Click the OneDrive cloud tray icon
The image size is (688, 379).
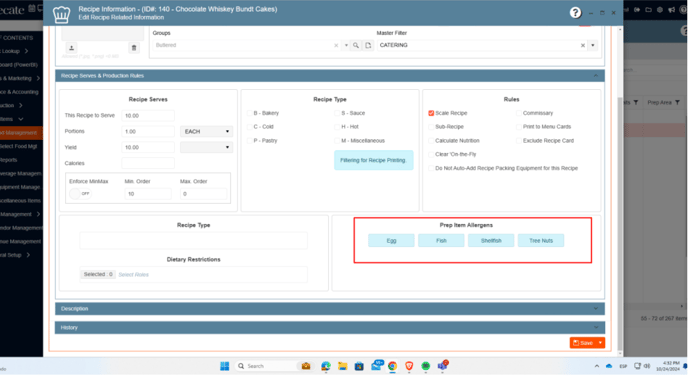point(609,366)
